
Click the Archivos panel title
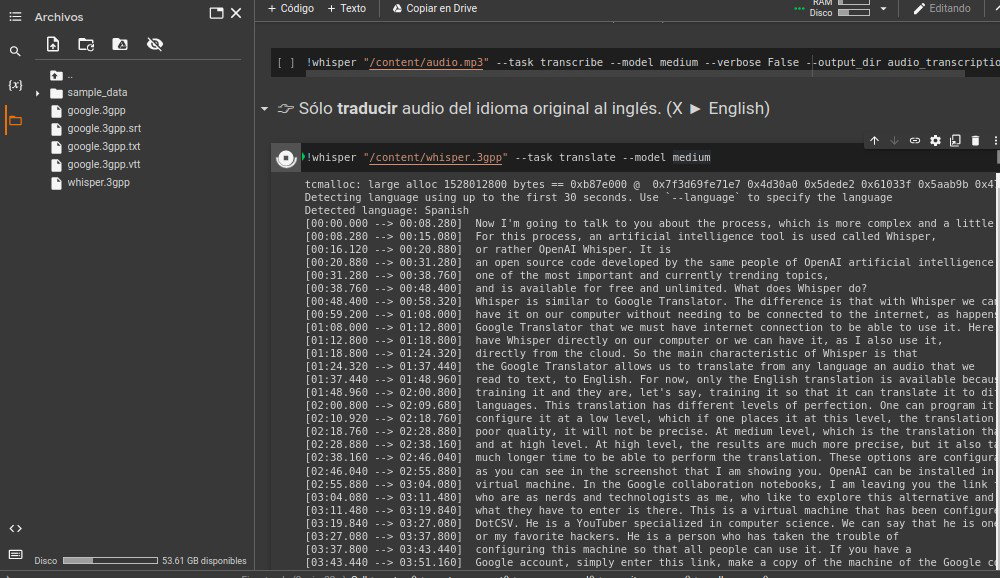[x=59, y=17]
